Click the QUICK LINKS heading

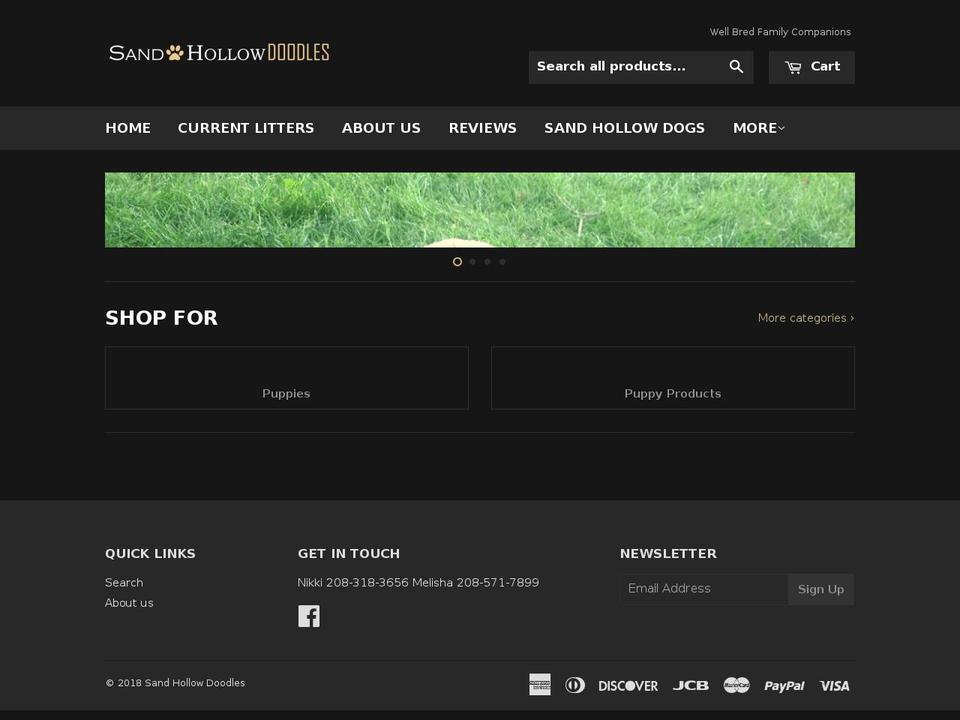tap(150, 553)
